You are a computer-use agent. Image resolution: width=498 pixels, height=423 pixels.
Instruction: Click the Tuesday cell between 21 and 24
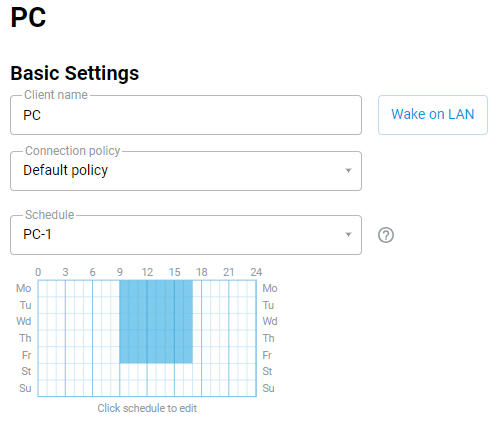tap(242, 305)
